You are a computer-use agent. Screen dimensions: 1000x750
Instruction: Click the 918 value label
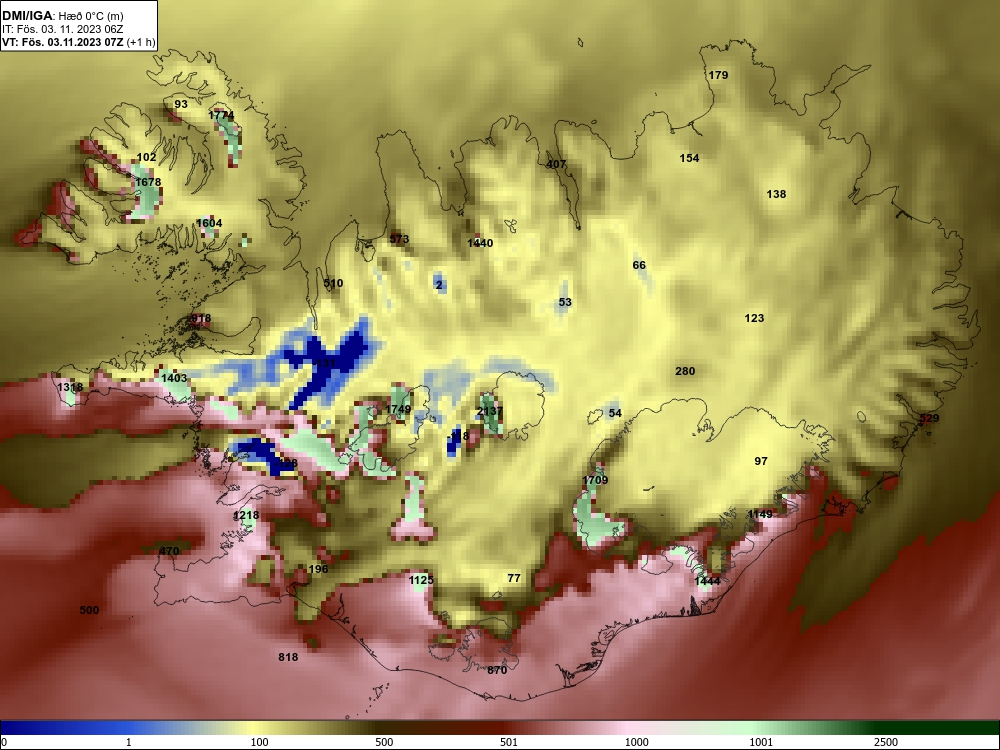tap(201, 318)
